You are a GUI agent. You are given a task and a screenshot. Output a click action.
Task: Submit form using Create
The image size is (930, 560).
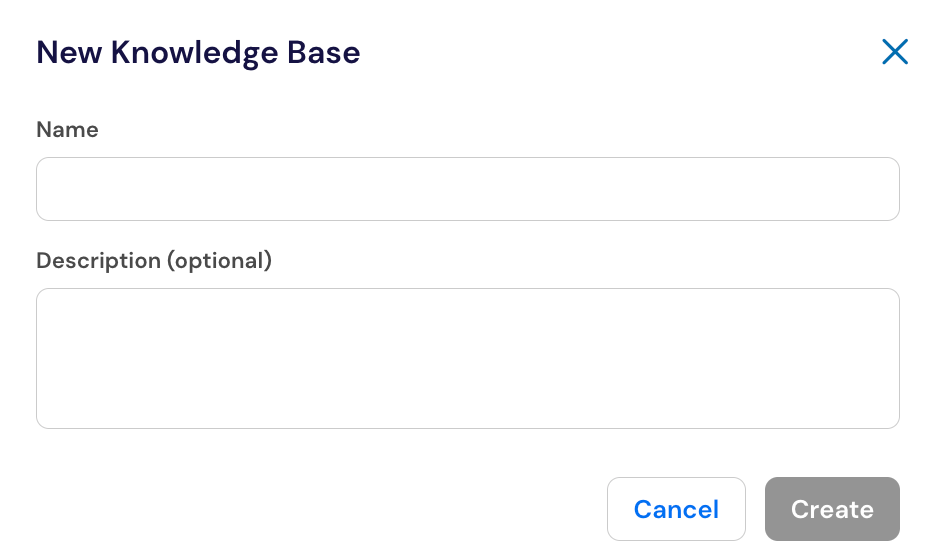click(832, 509)
